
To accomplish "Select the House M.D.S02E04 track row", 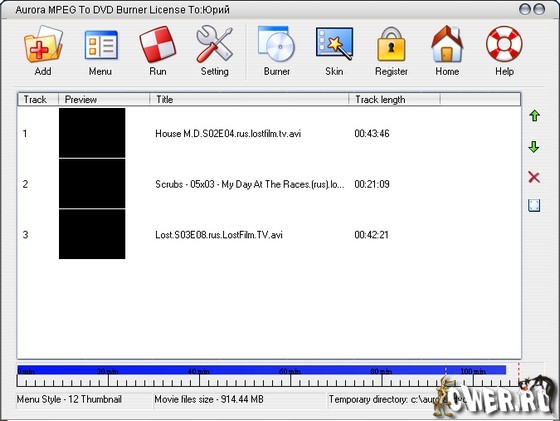I will tap(269, 134).
